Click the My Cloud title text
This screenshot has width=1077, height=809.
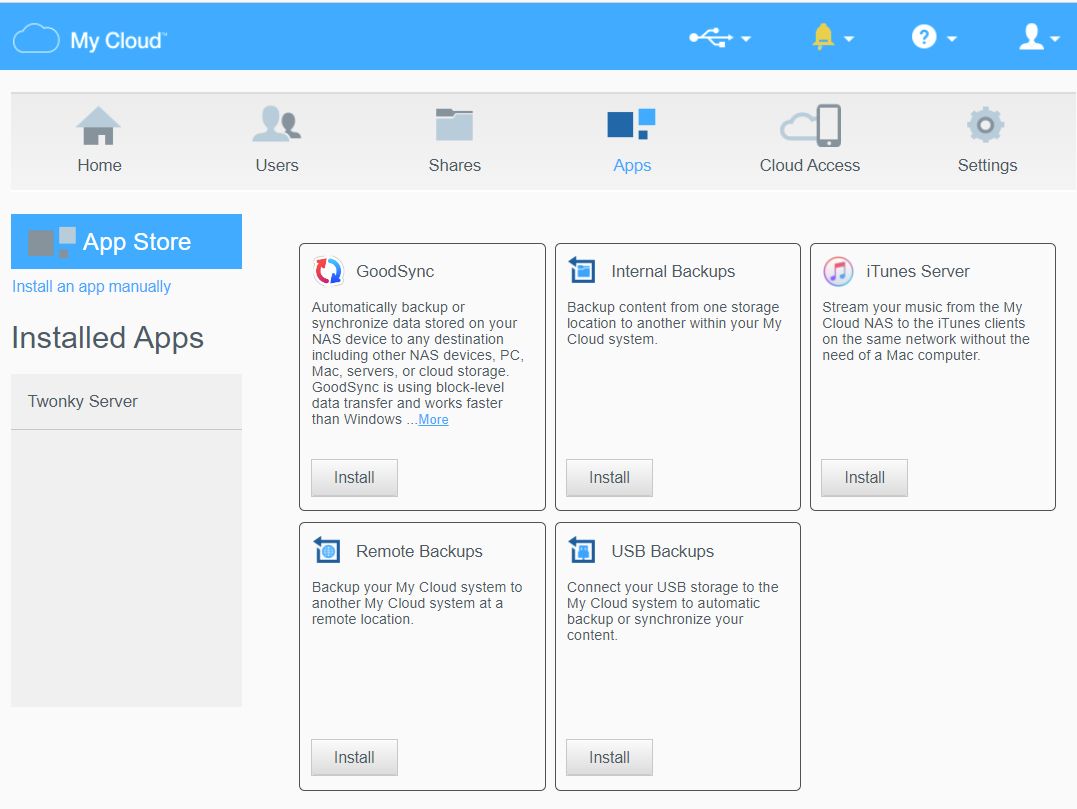pos(117,41)
